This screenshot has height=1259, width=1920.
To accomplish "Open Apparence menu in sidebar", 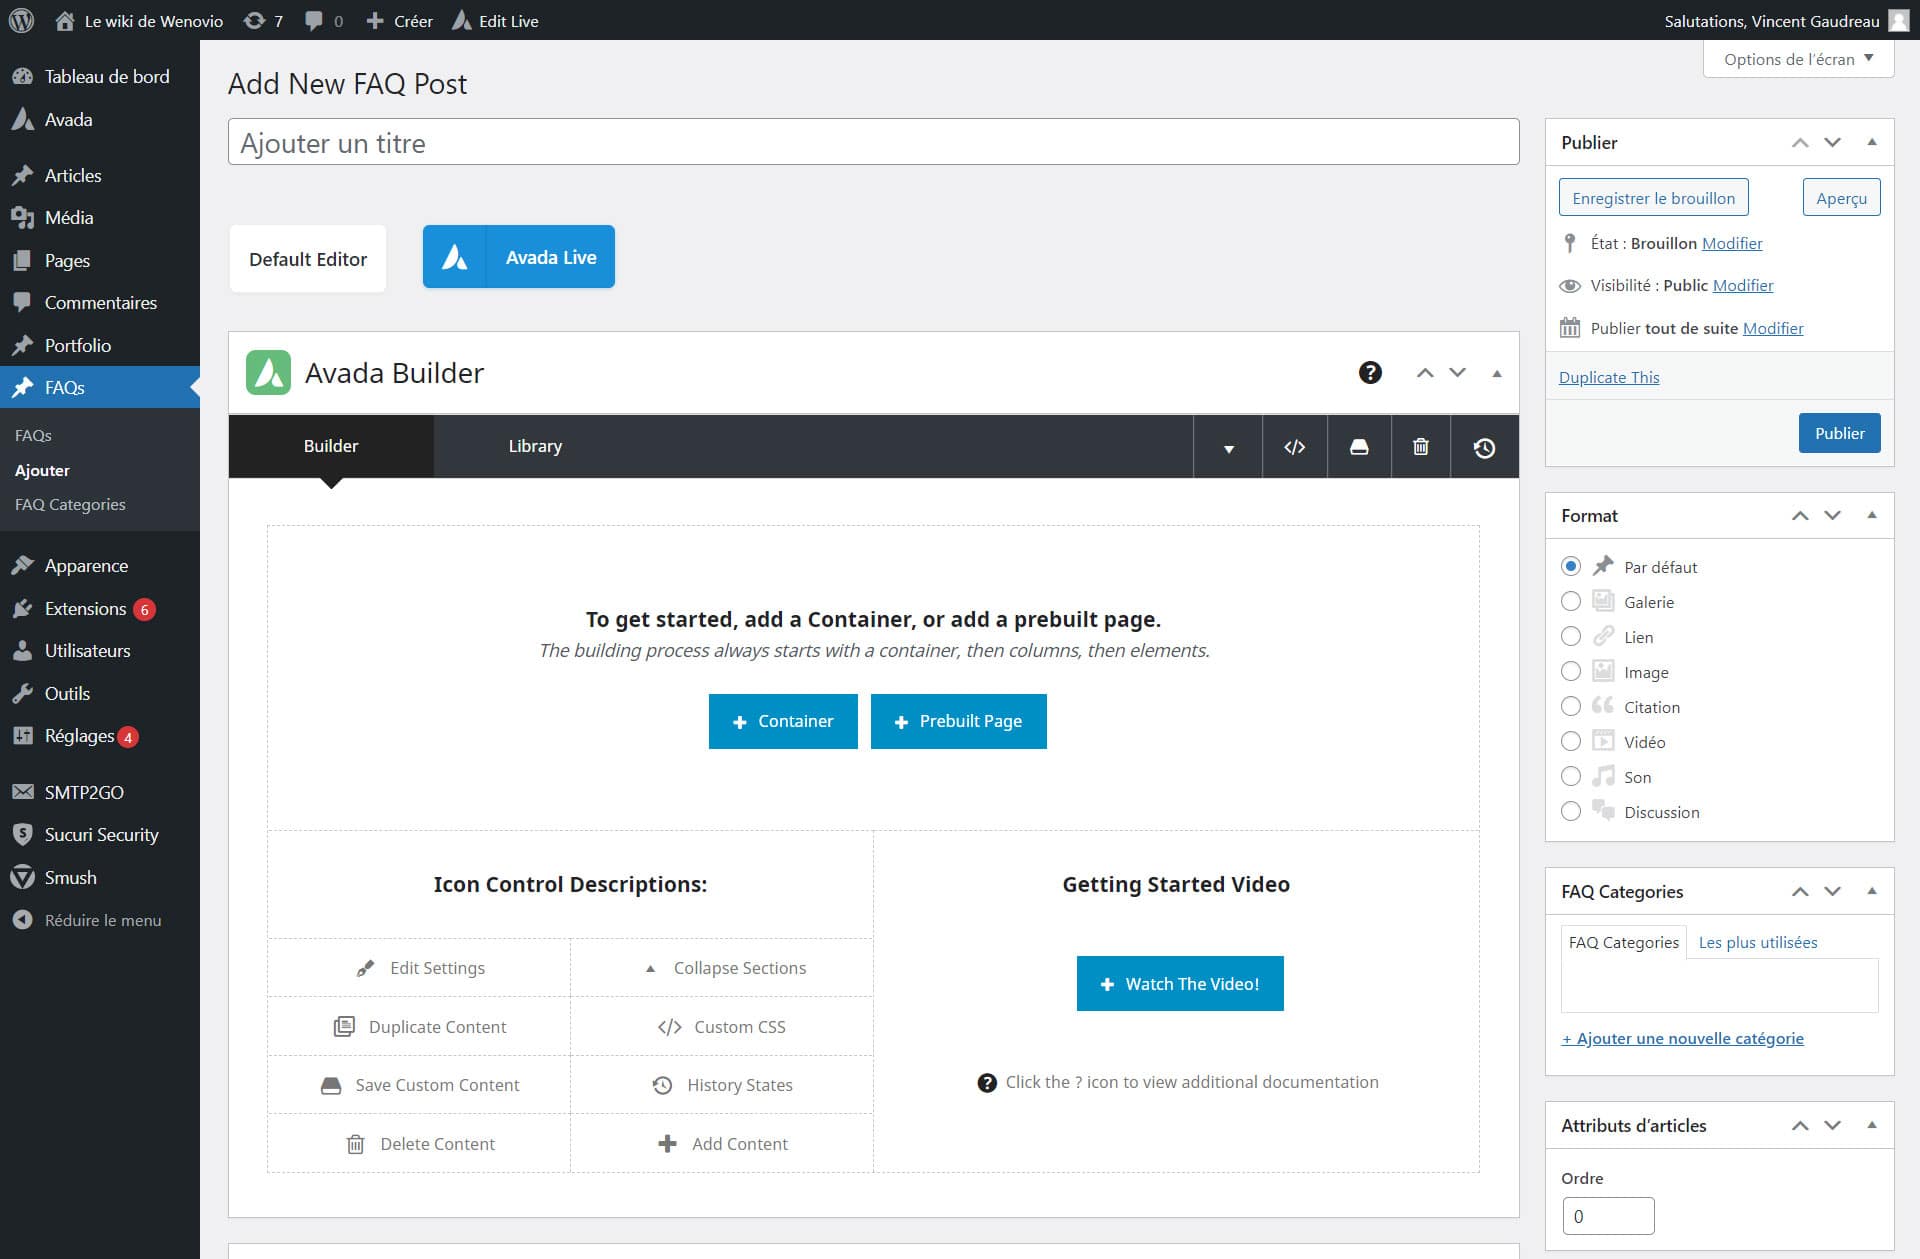I will coord(100,566).
